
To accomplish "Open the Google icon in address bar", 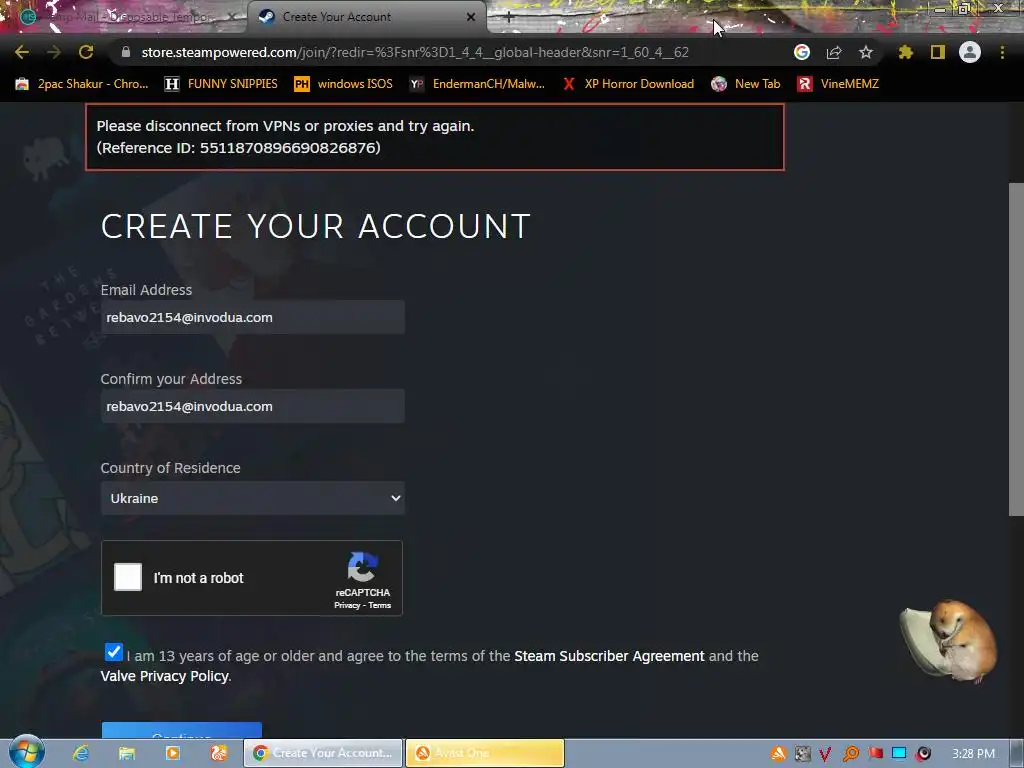I will pos(802,52).
